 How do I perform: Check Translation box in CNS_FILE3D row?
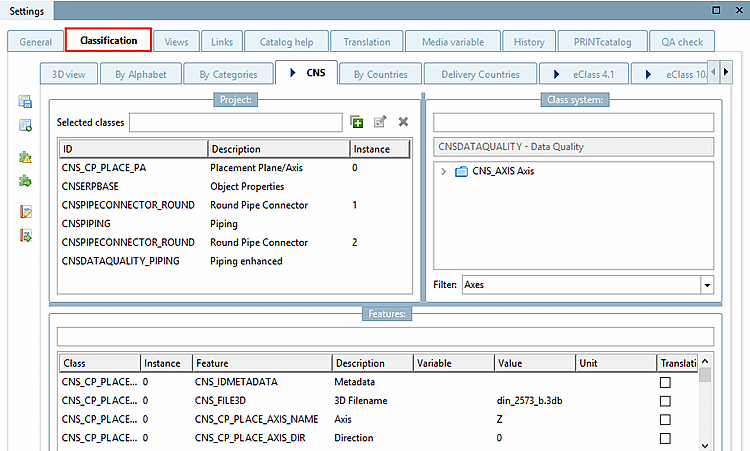pyautogui.click(x=665, y=401)
